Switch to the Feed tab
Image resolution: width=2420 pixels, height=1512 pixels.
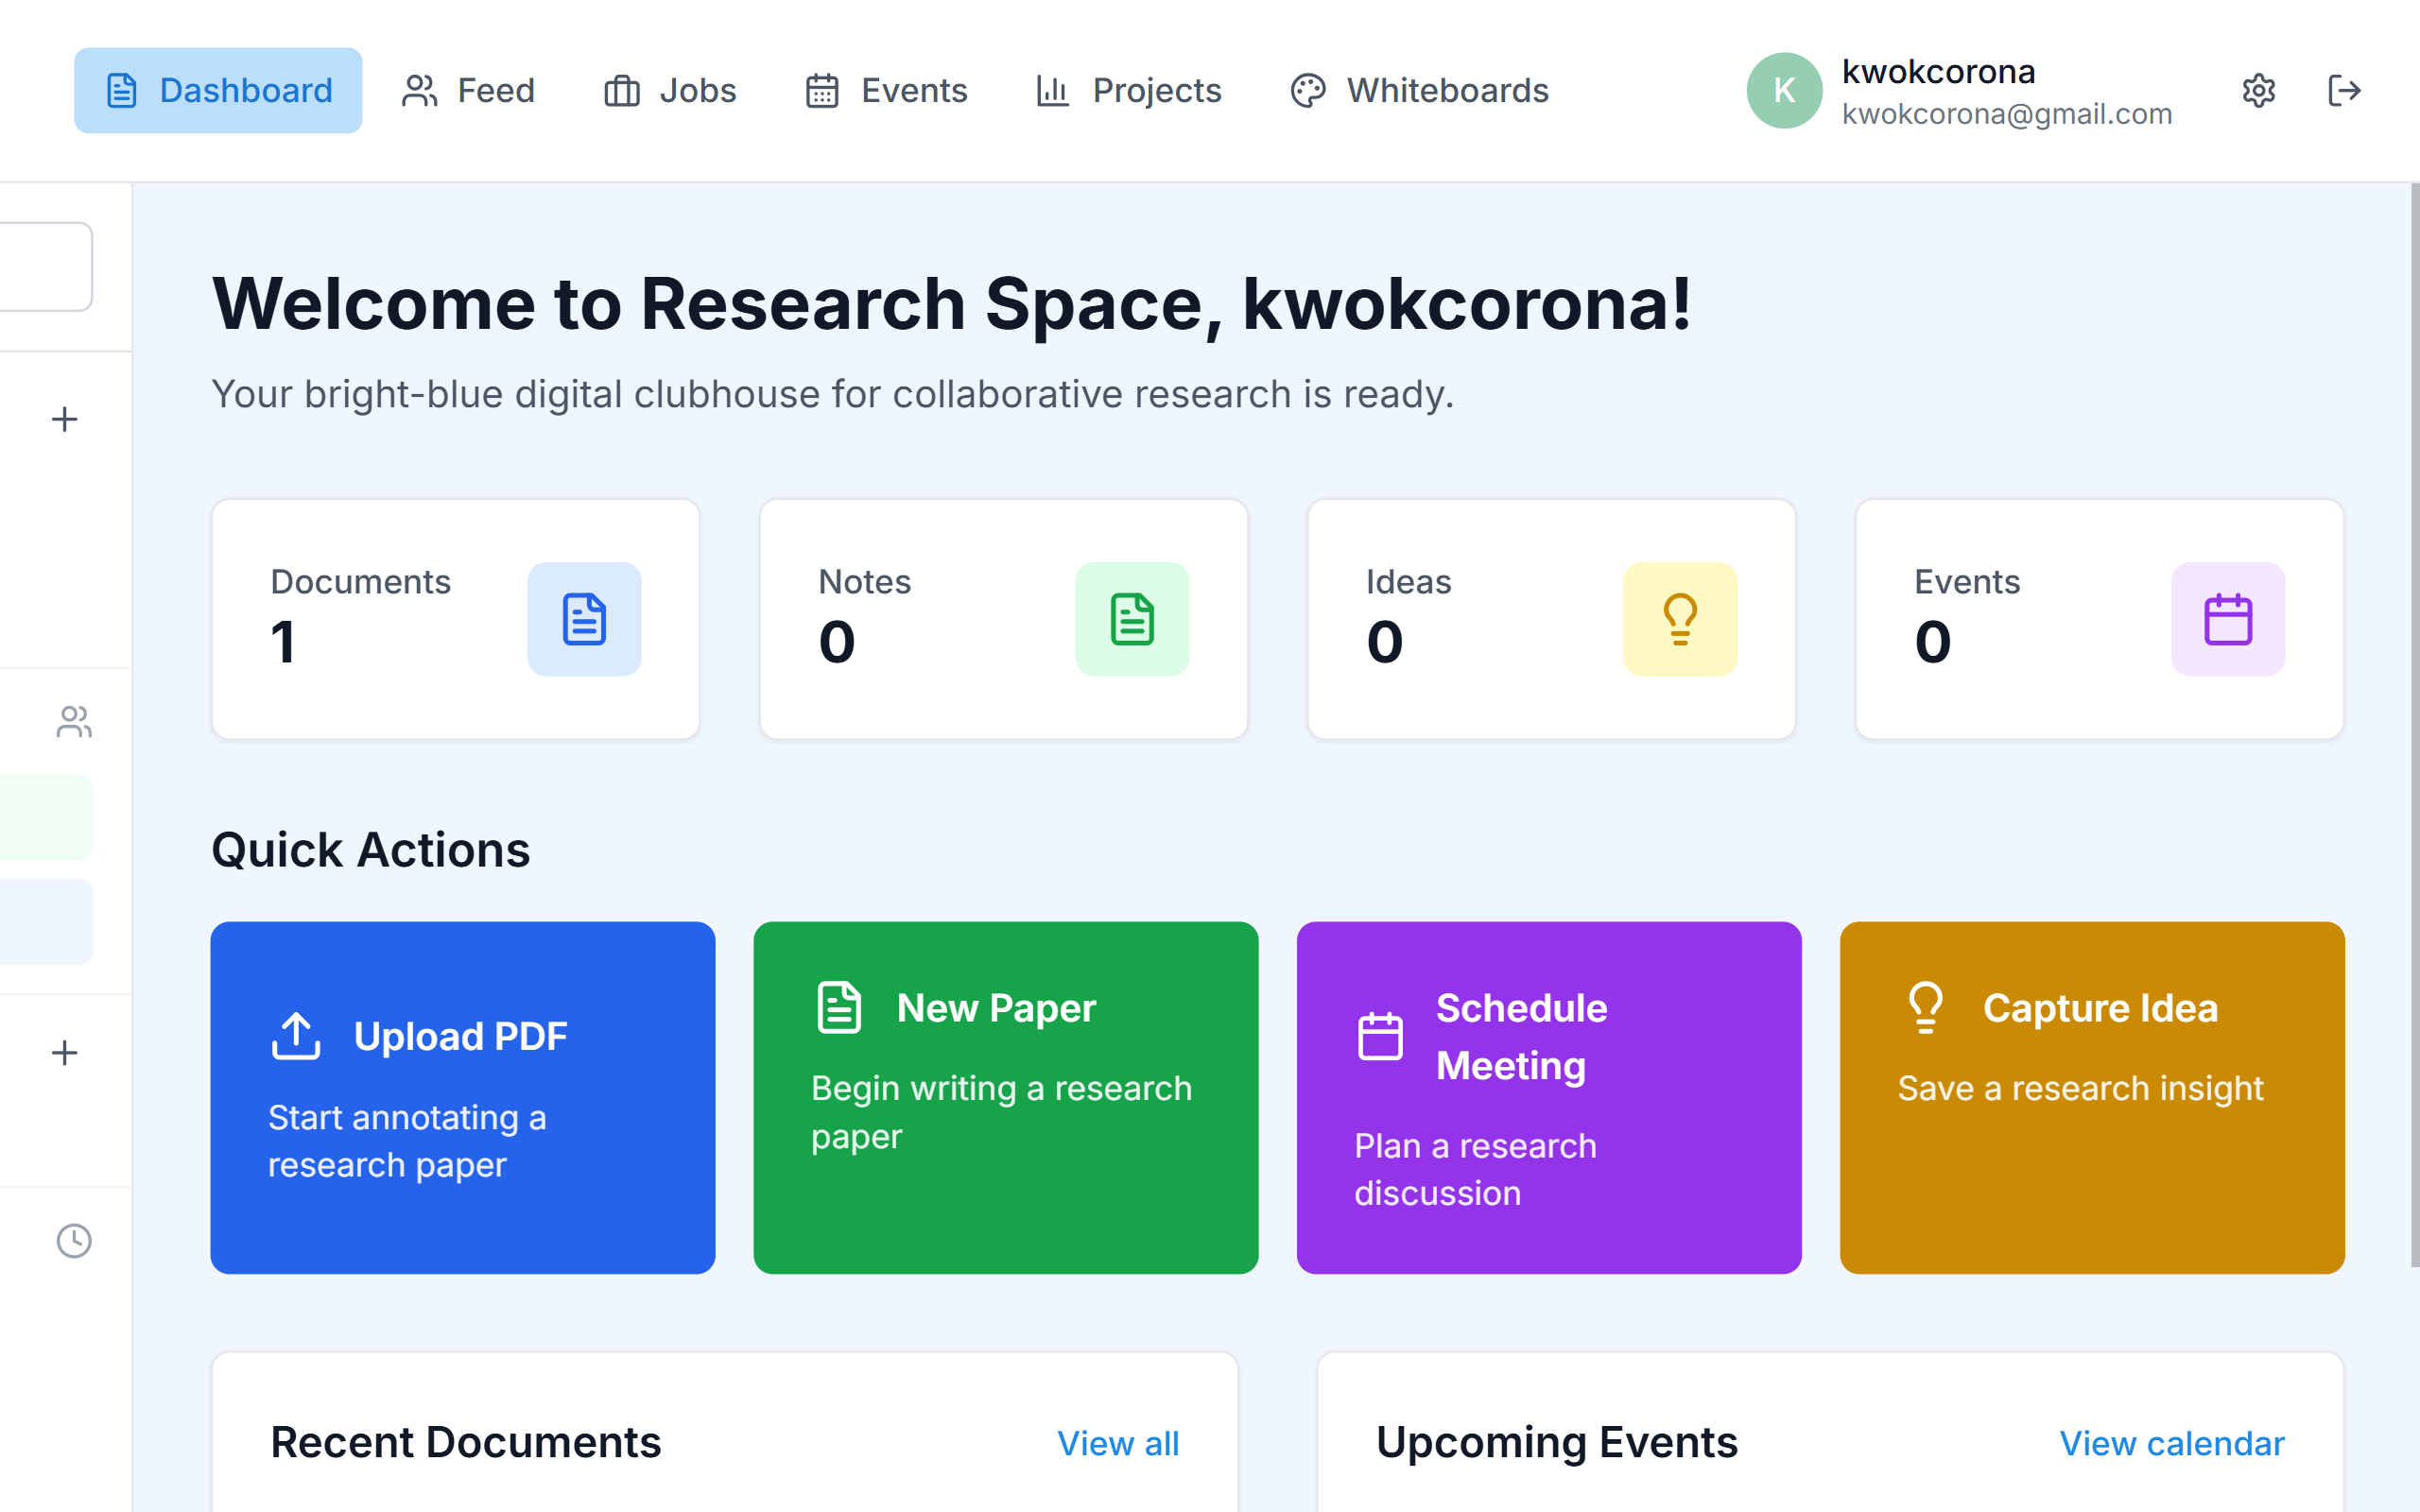tap(468, 91)
